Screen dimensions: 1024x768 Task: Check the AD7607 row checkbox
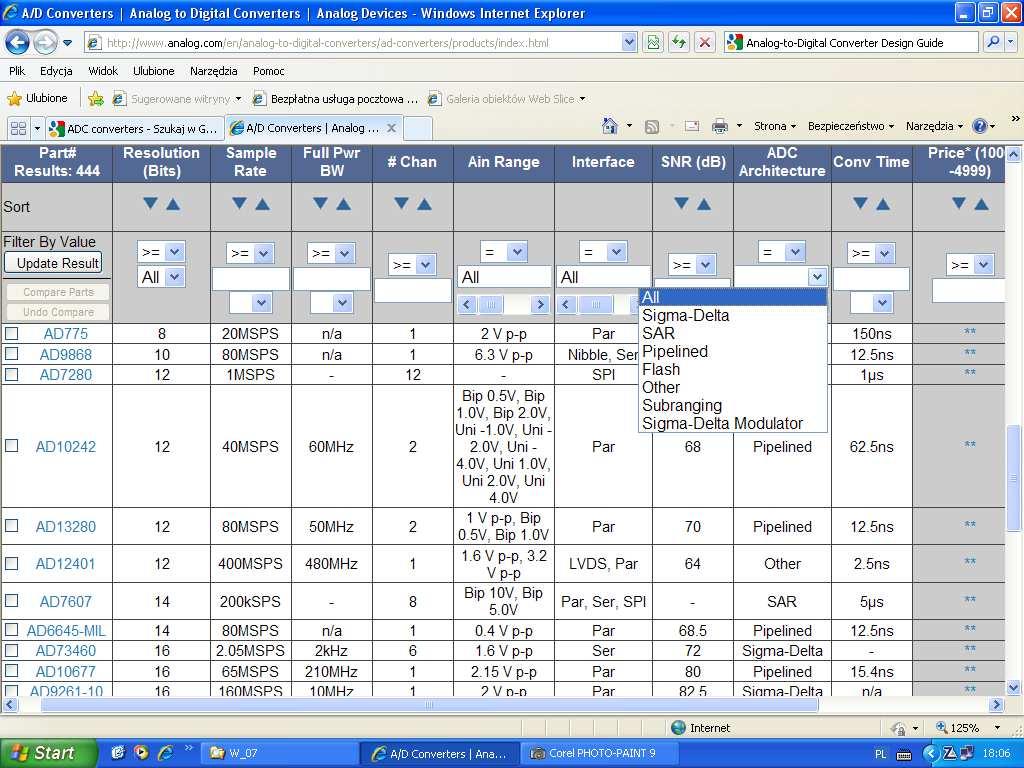[12, 600]
